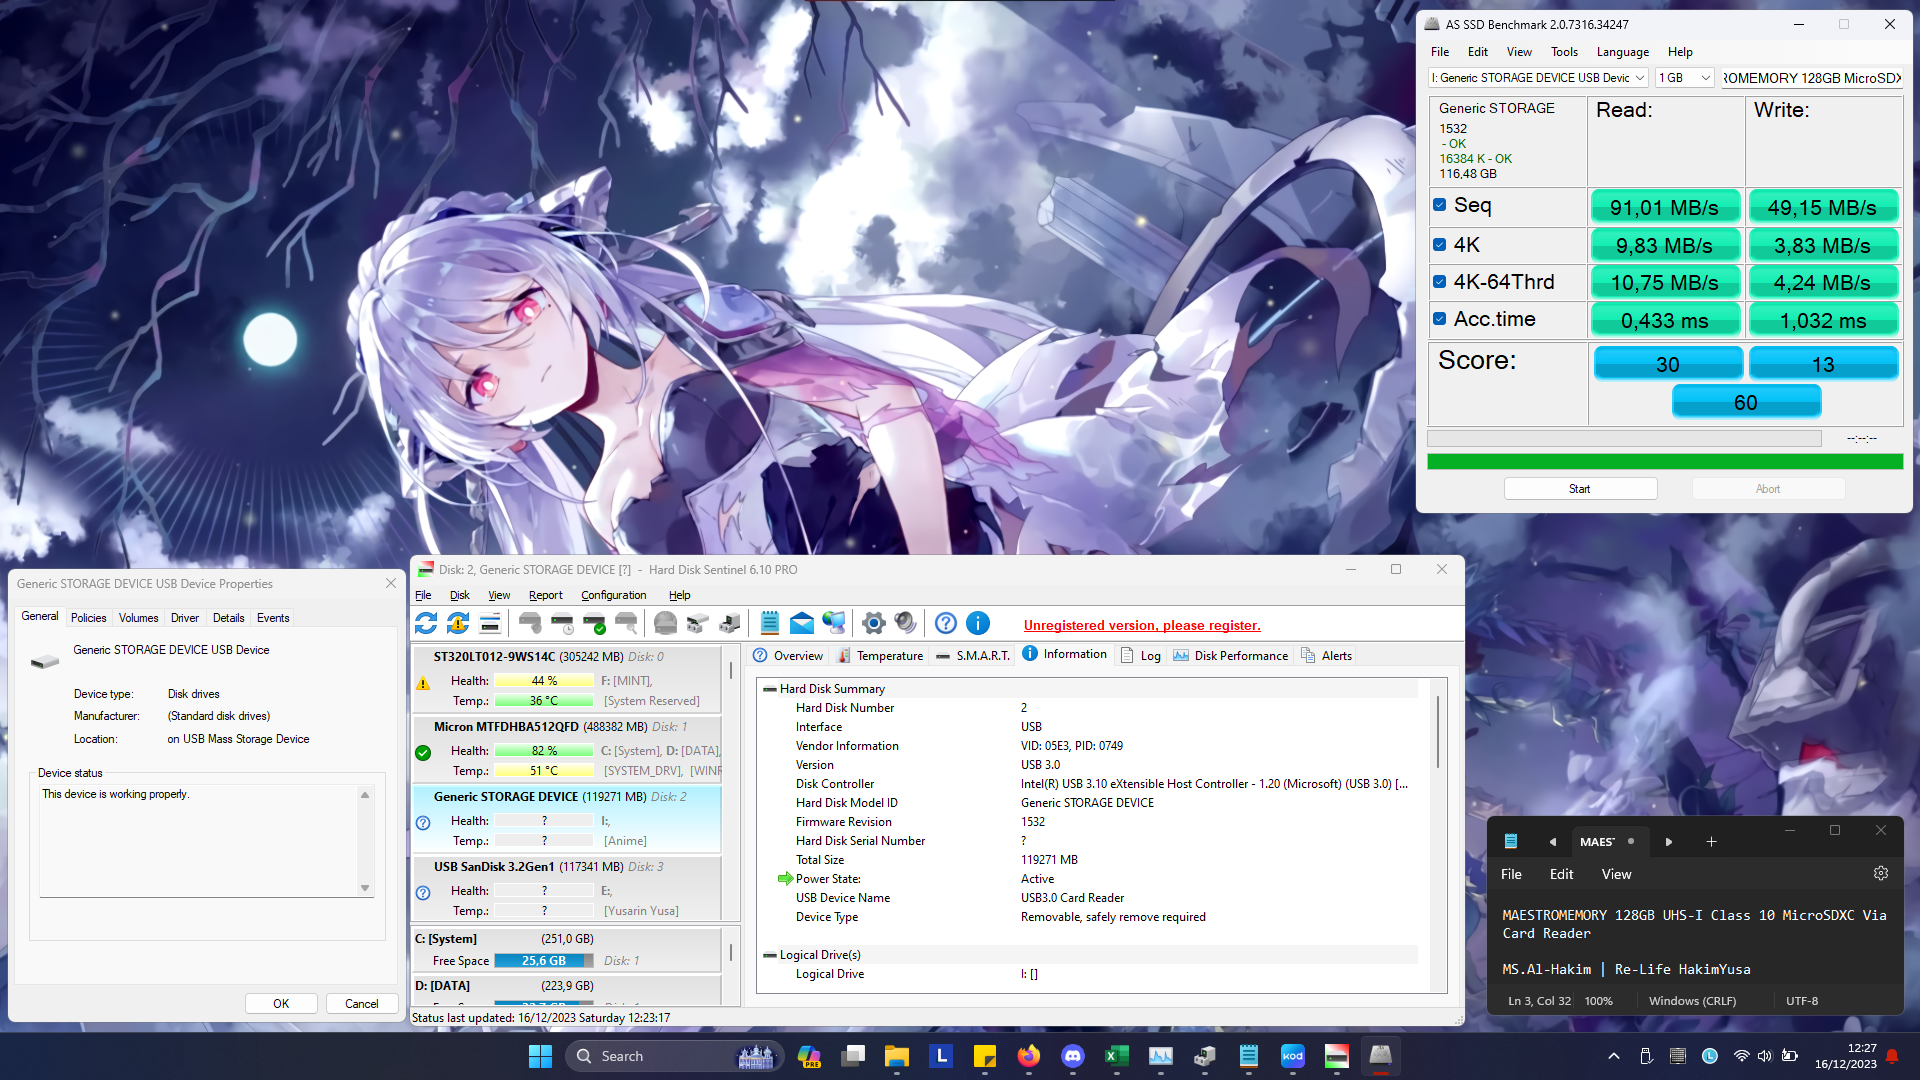Click the disk icon with green checkmark

click(x=594, y=624)
